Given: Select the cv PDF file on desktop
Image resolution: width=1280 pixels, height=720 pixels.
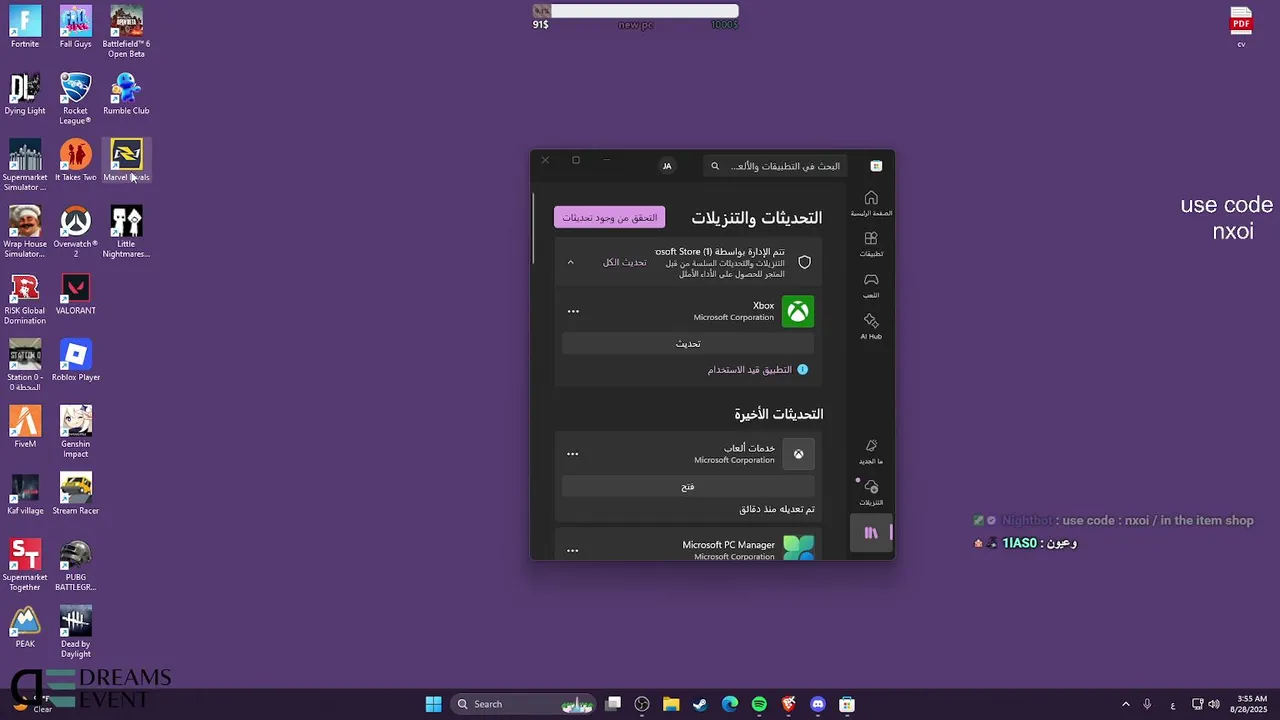Looking at the screenshot, I should 1241,27.
